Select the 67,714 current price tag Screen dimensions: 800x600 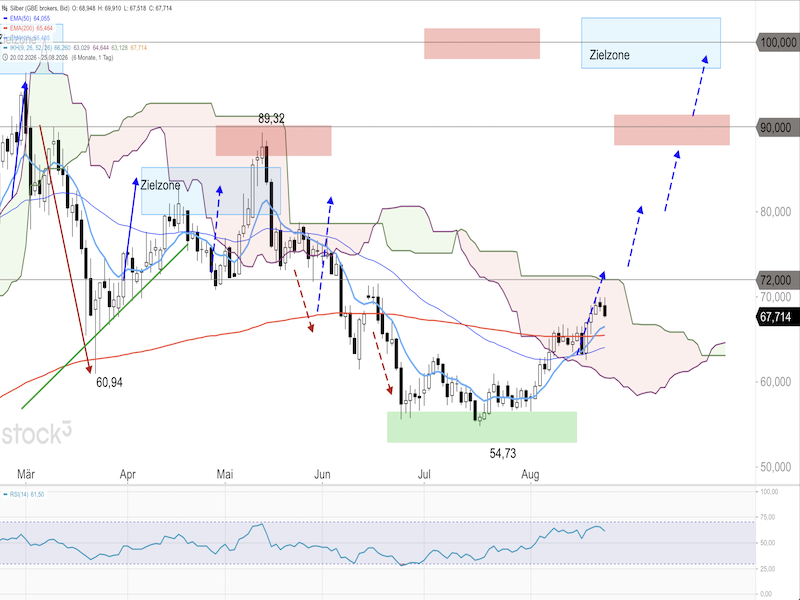pyautogui.click(x=776, y=317)
